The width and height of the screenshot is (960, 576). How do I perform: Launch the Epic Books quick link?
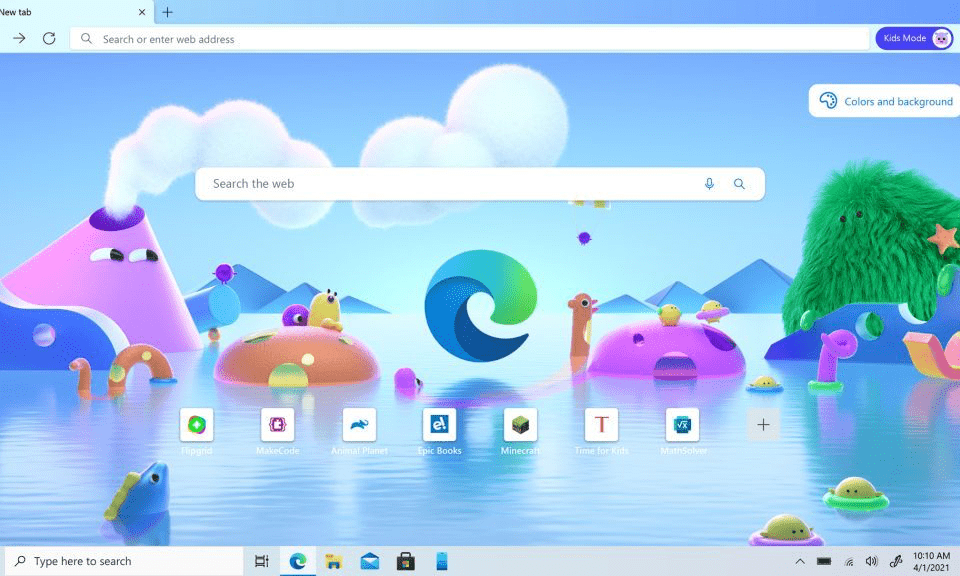tap(439, 425)
